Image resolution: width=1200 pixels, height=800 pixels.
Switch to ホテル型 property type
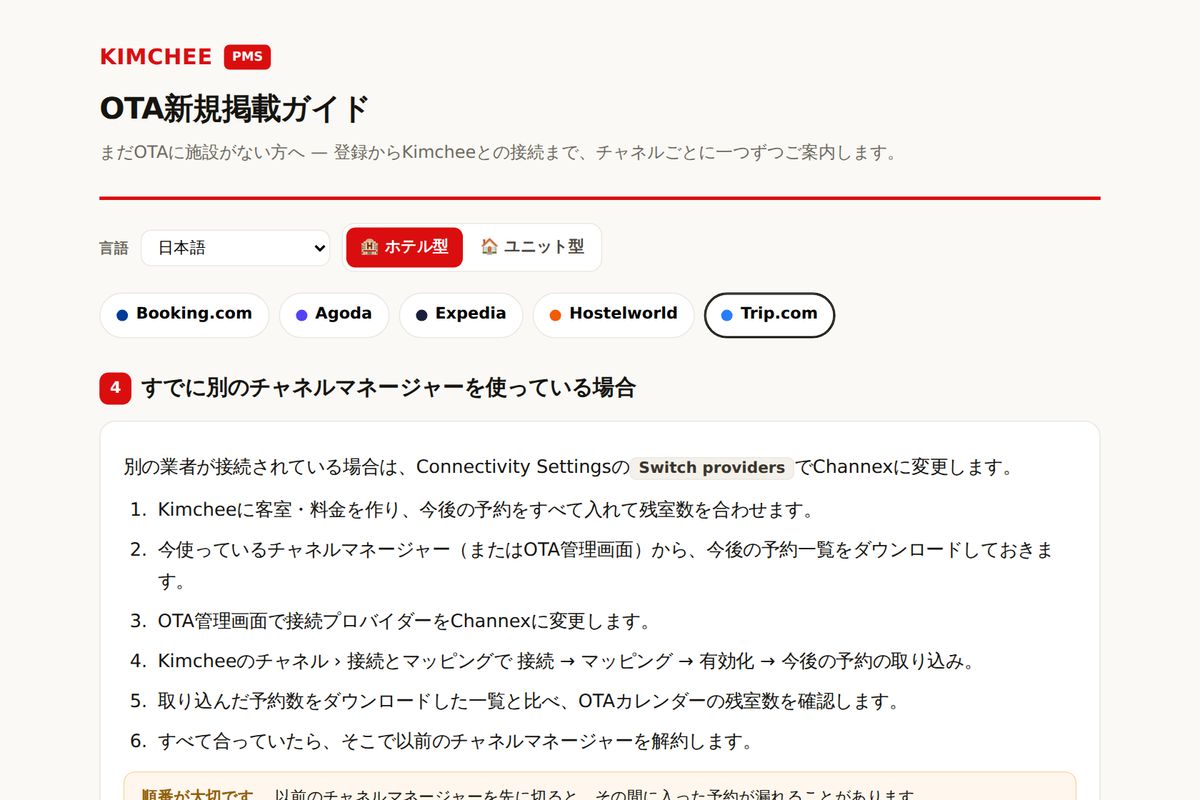pos(404,247)
